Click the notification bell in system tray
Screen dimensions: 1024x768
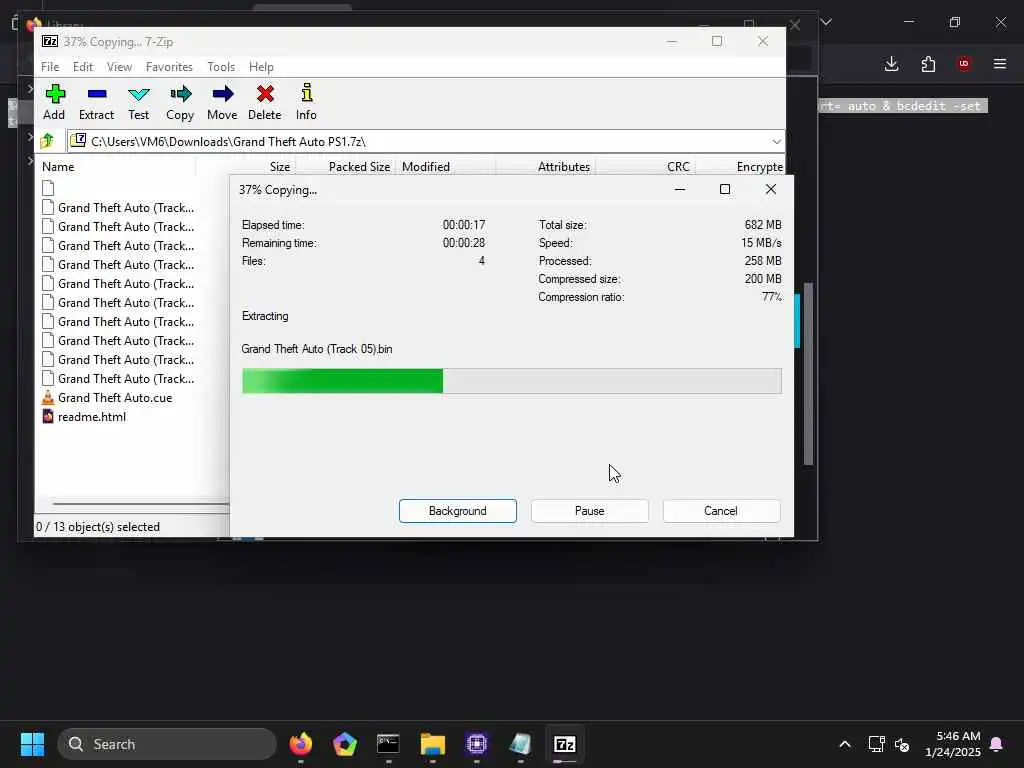(997, 744)
